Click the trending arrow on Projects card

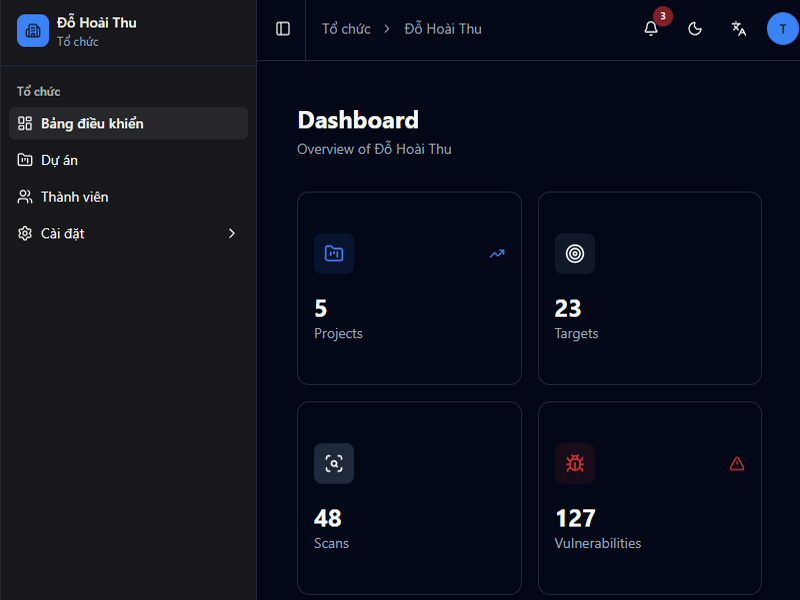[x=497, y=254]
